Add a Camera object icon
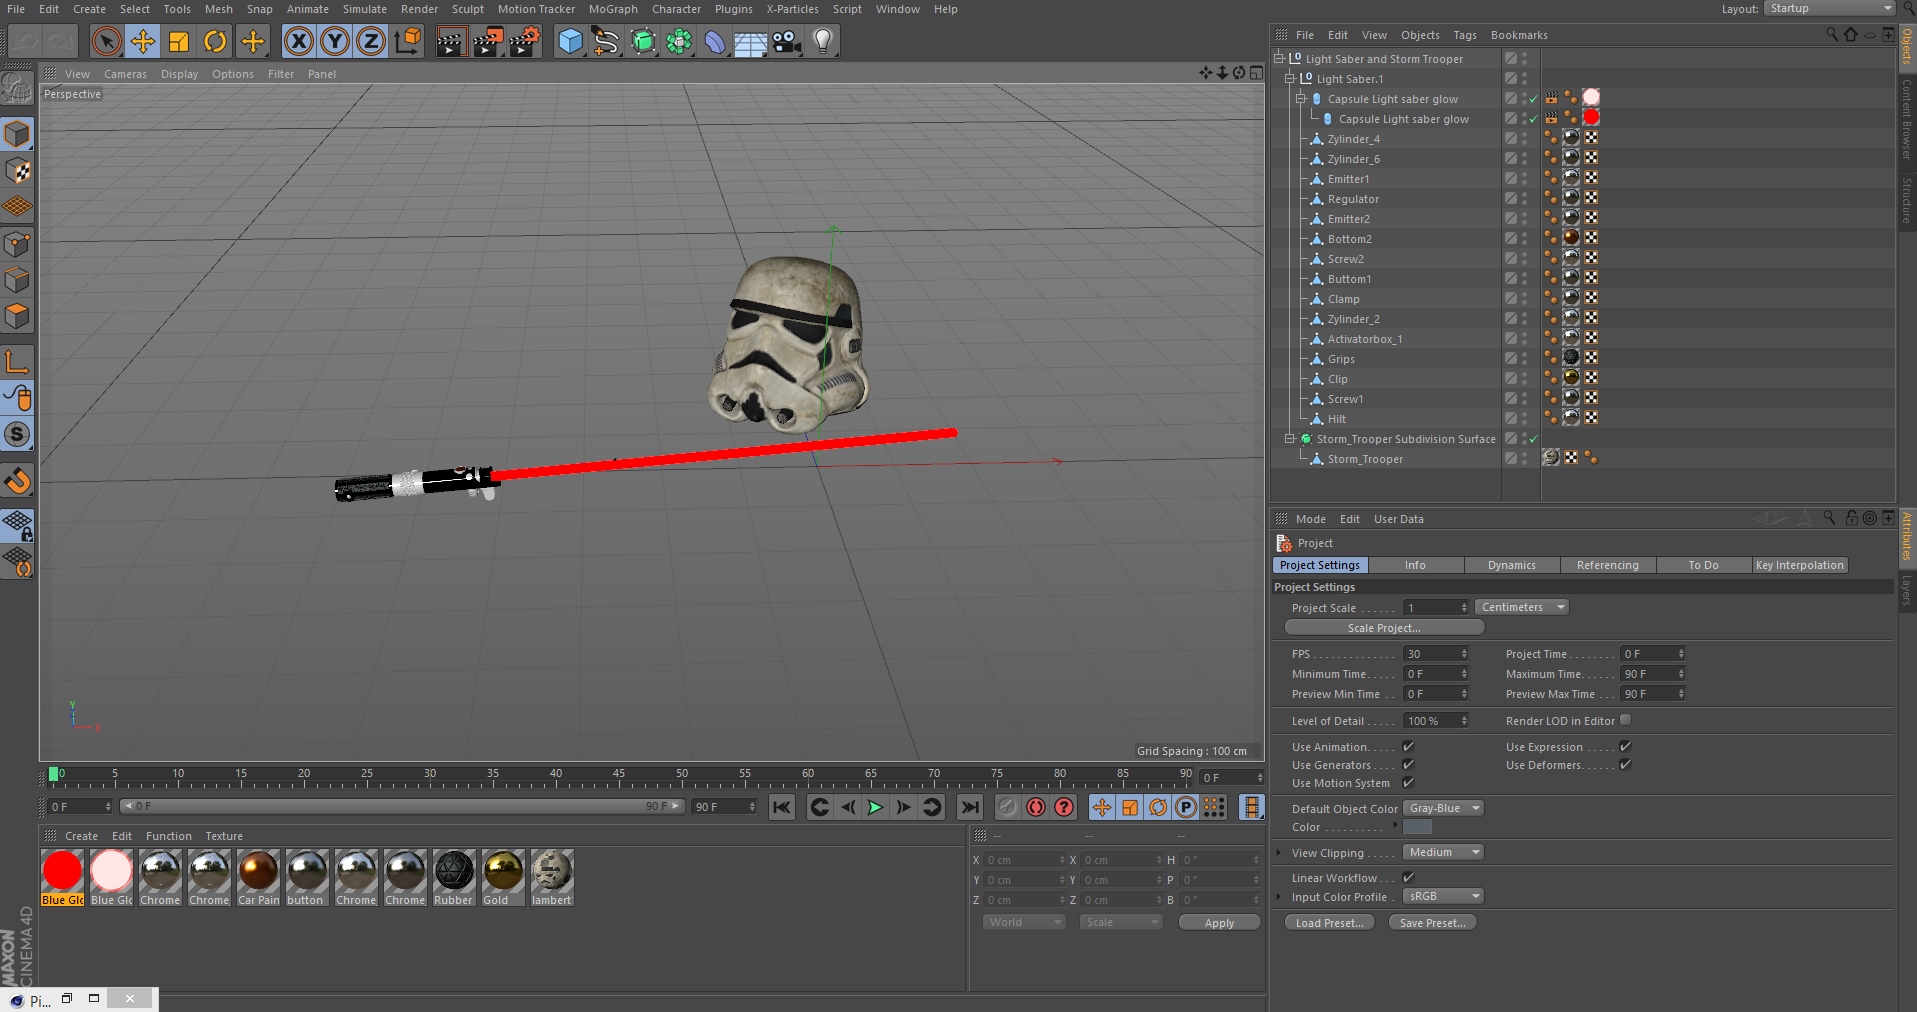 [787, 41]
